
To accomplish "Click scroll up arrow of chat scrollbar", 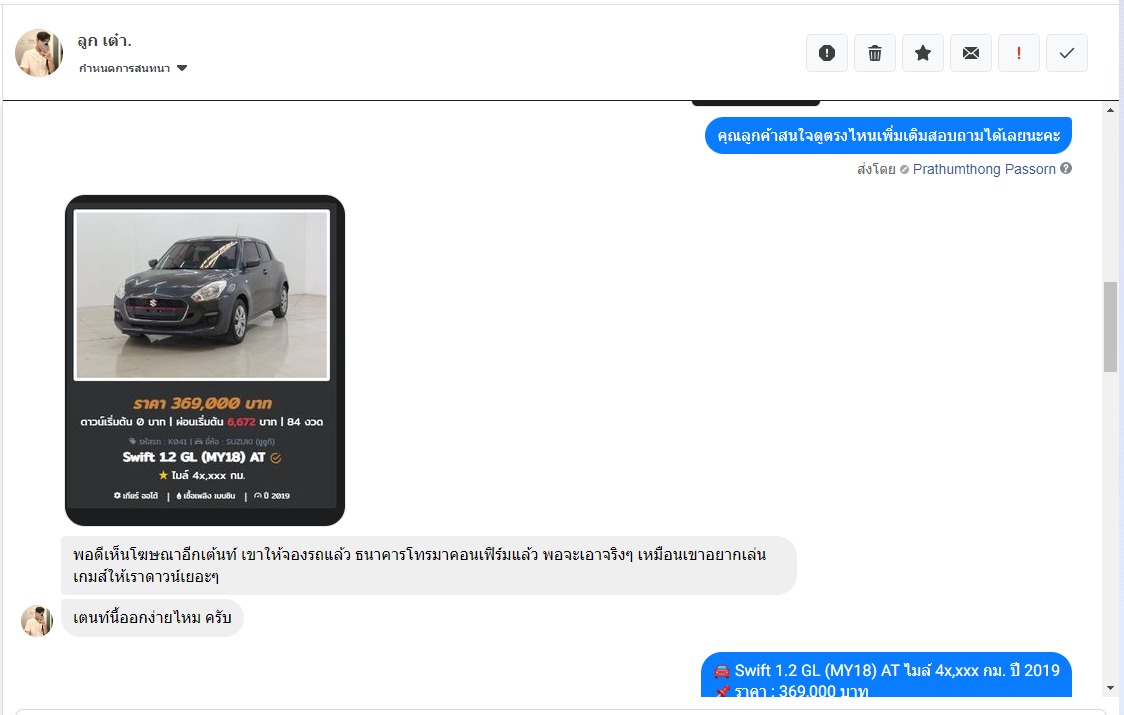I will pyautogui.click(x=1110, y=110).
